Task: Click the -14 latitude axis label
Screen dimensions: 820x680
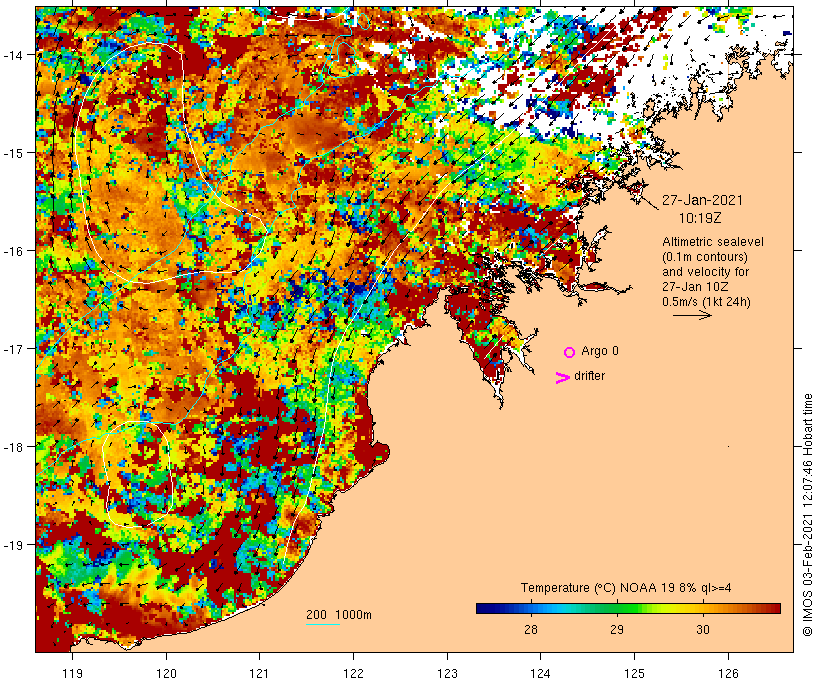Action: (18, 54)
